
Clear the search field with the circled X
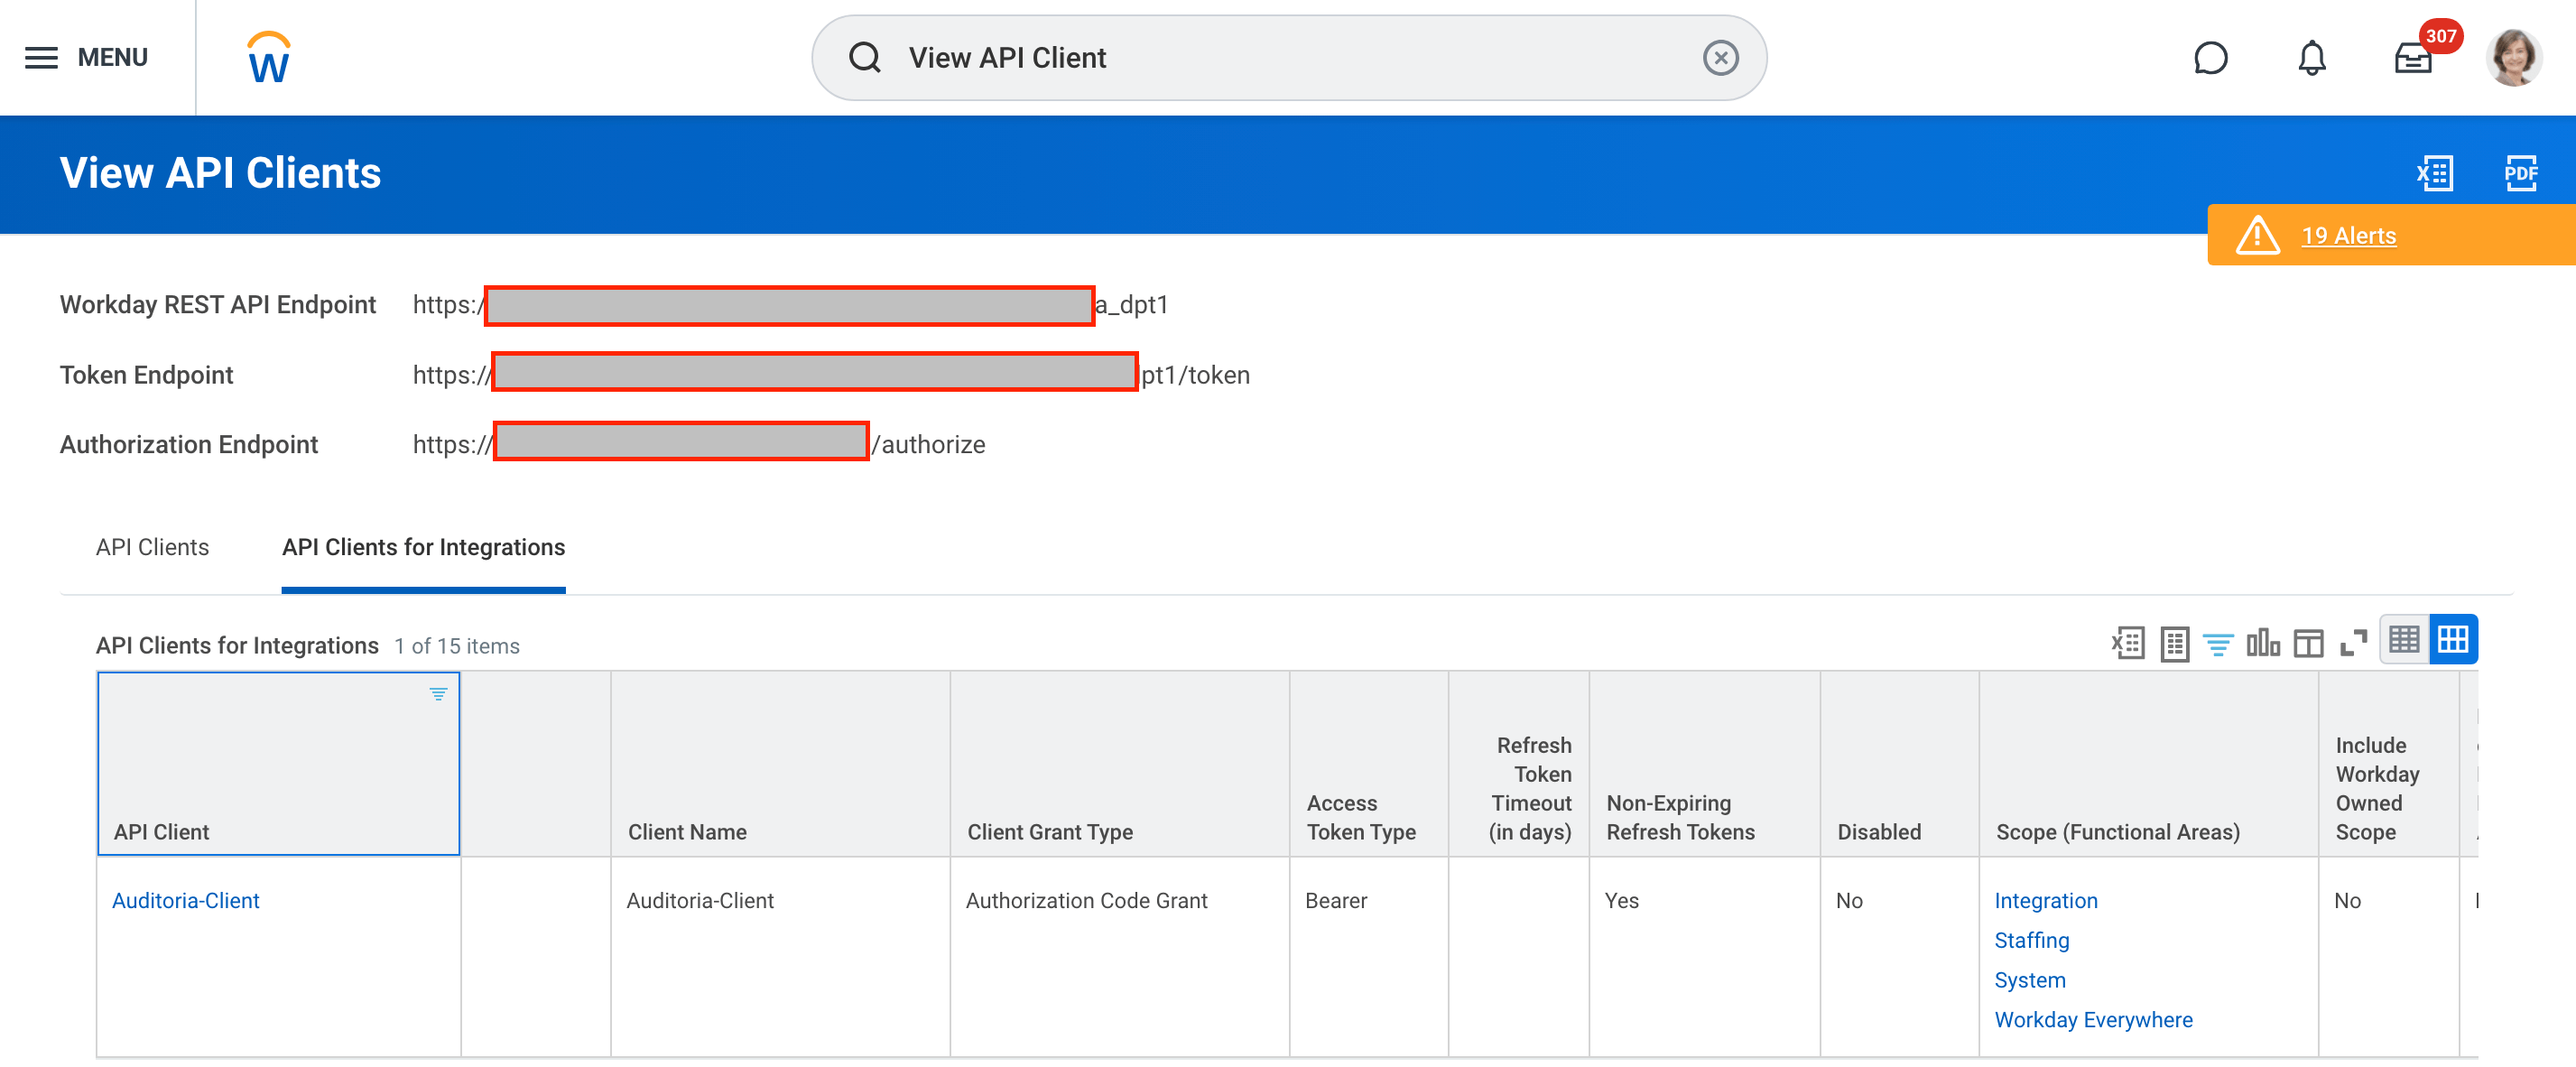pos(1720,57)
